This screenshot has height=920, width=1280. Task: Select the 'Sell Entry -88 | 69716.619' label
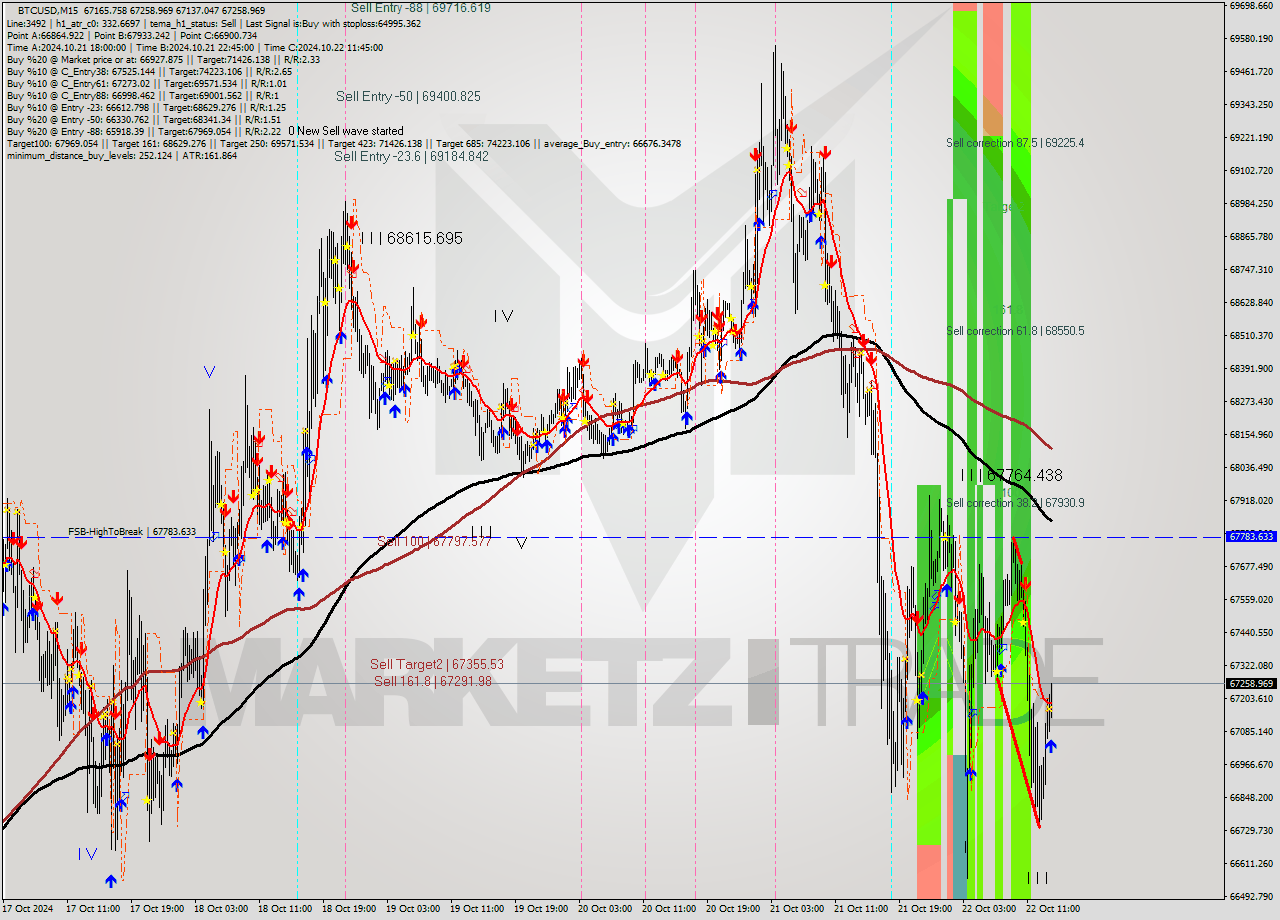[x=420, y=7]
